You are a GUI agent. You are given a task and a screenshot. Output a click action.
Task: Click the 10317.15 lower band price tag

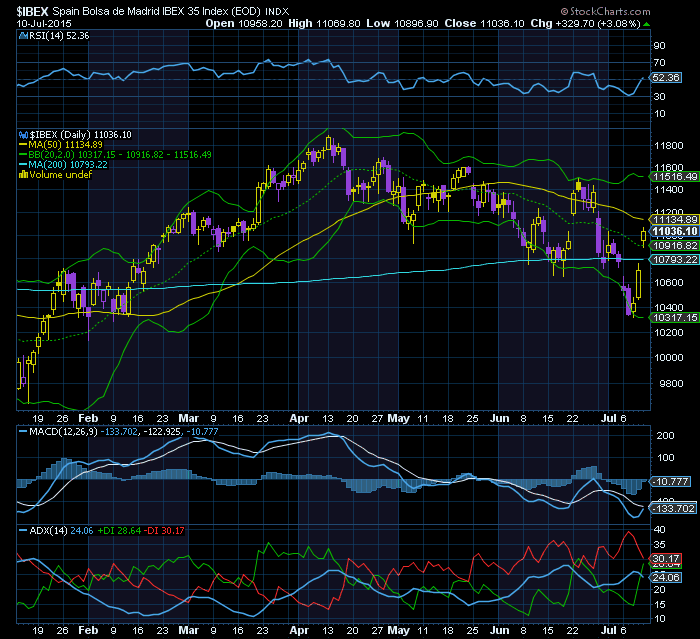[x=675, y=317]
